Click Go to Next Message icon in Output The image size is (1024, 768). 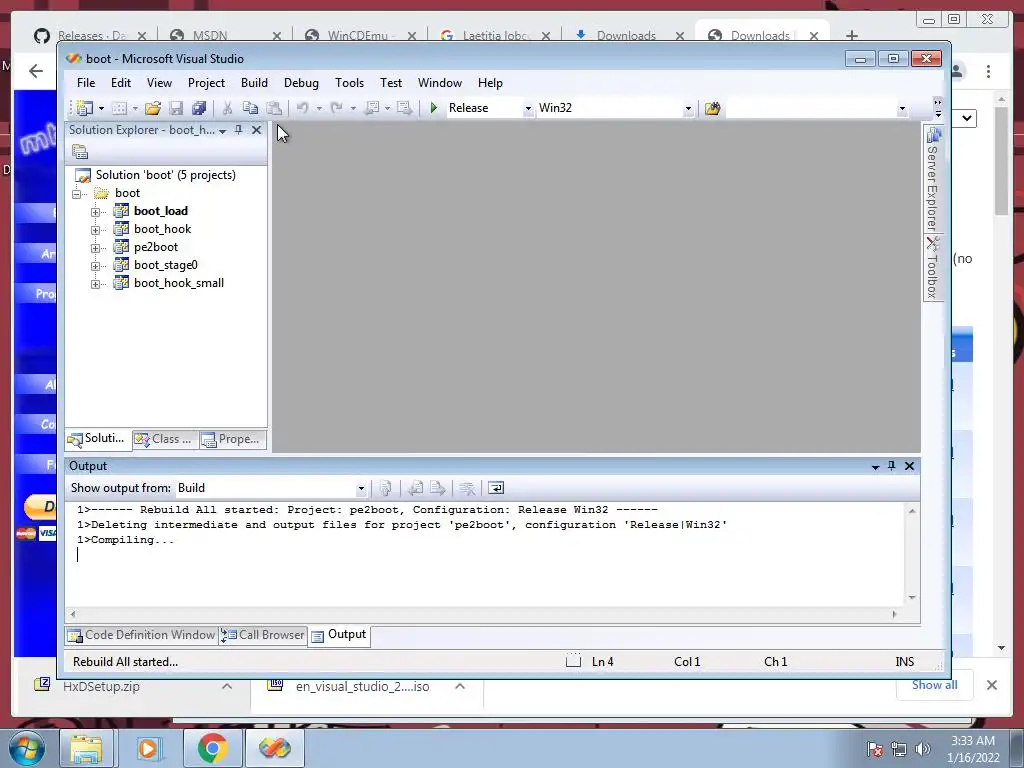[438, 488]
